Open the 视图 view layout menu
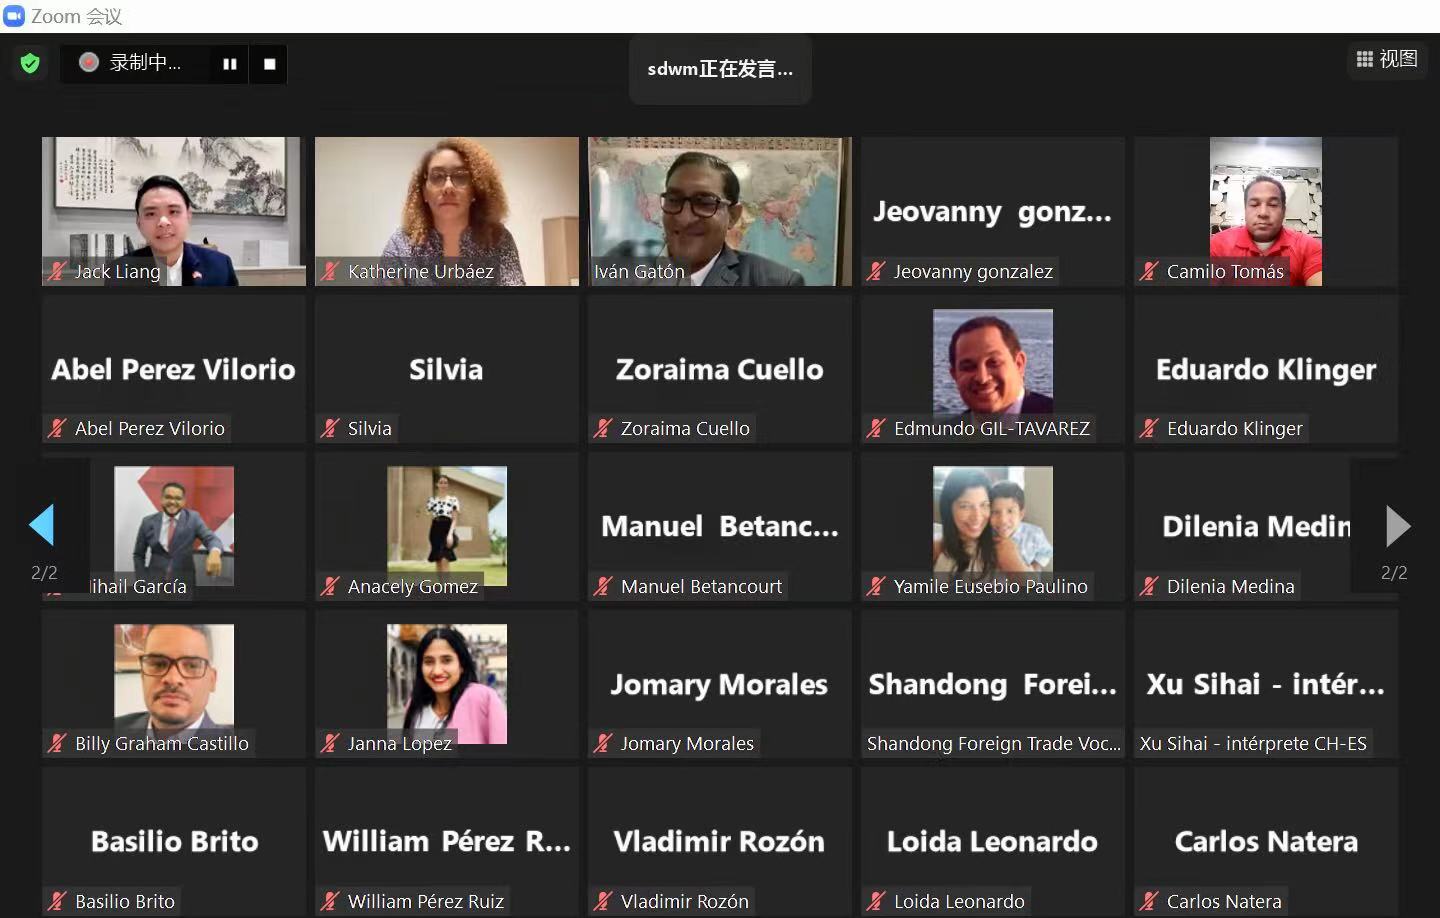Viewport: 1440px width, 918px height. [x=1387, y=59]
